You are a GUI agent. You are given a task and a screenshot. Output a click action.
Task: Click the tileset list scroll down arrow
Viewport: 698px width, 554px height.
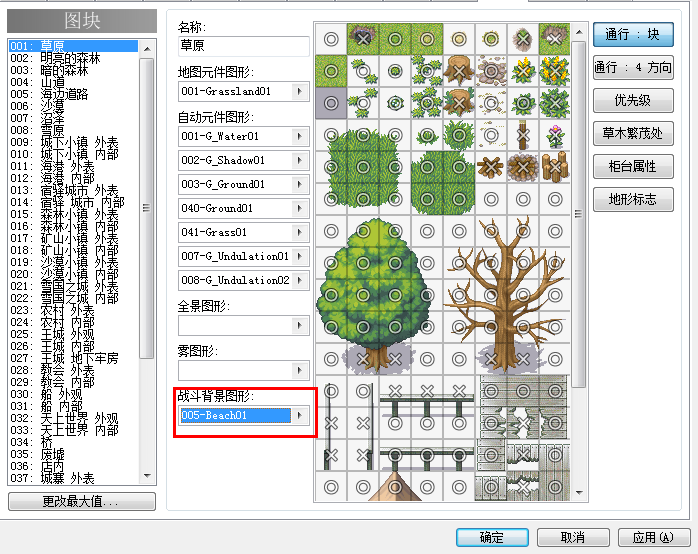147,476
